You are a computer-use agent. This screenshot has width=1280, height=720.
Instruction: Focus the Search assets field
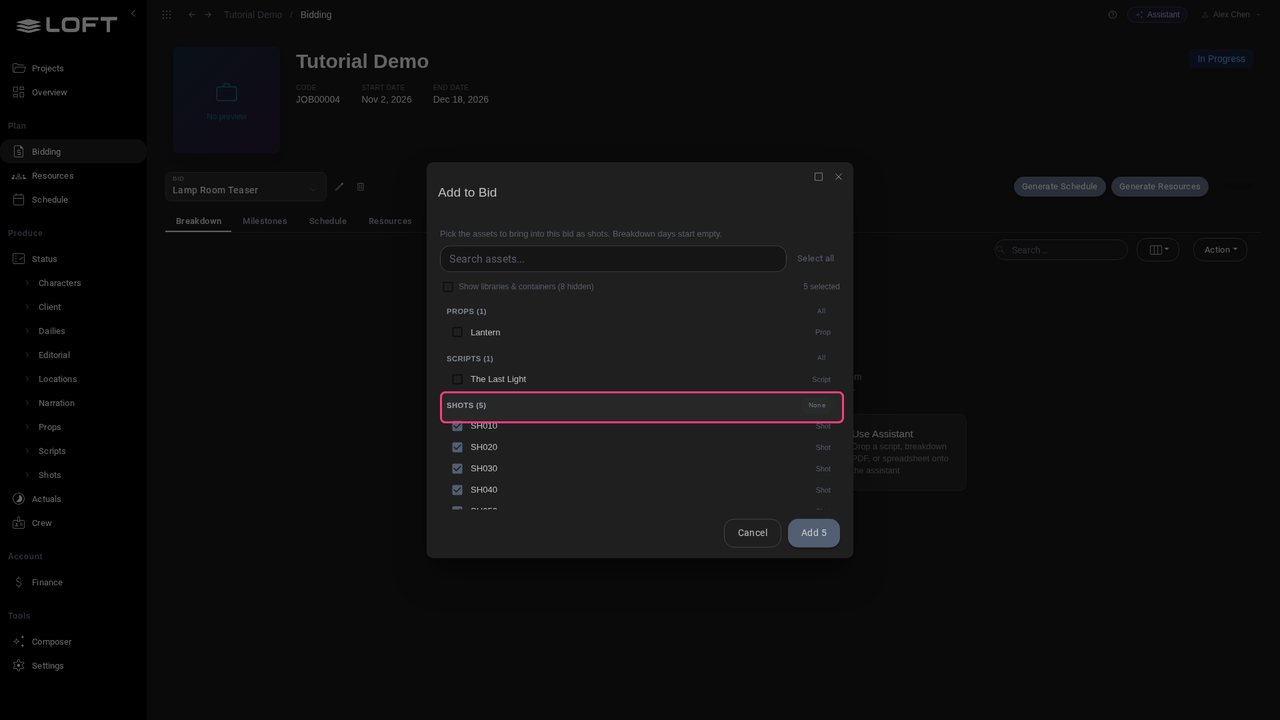[613, 259]
